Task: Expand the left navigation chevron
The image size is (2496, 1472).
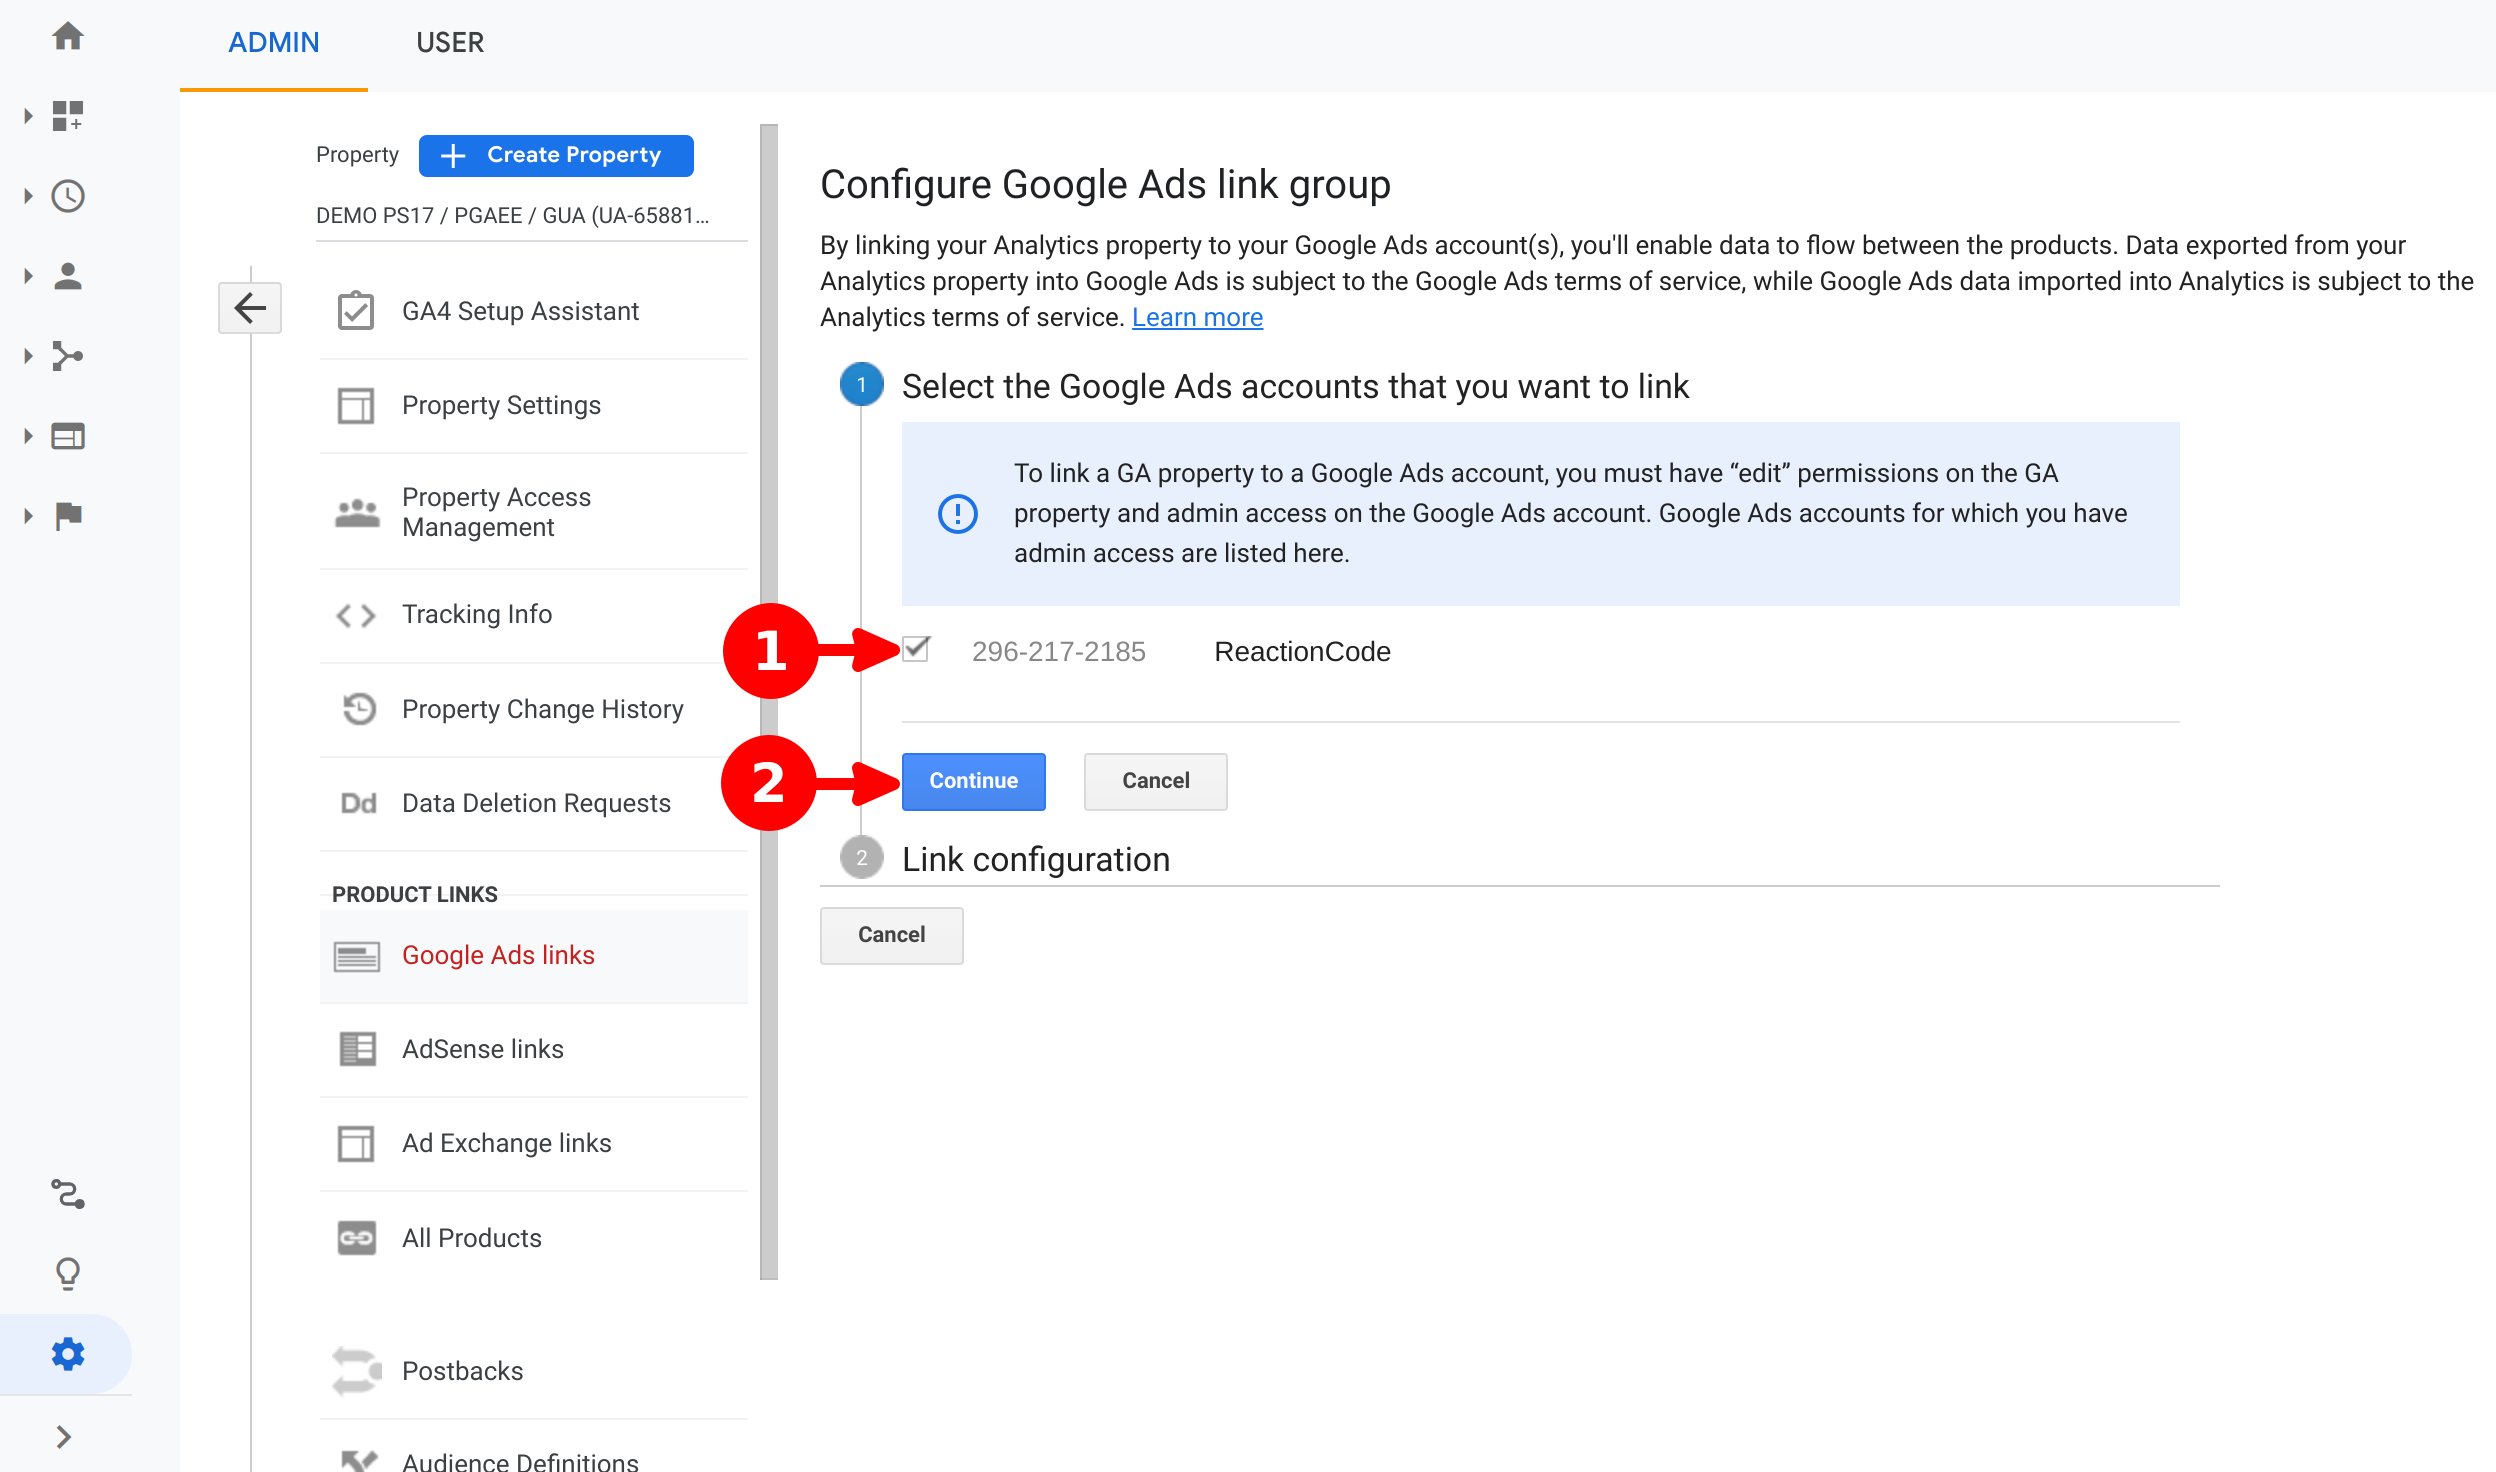Action: tap(64, 1437)
